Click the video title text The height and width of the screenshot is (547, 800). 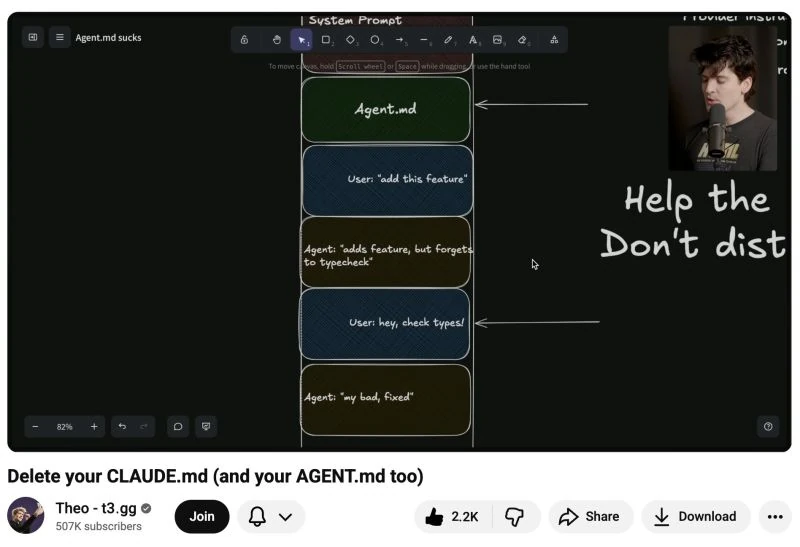coord(215,476)
